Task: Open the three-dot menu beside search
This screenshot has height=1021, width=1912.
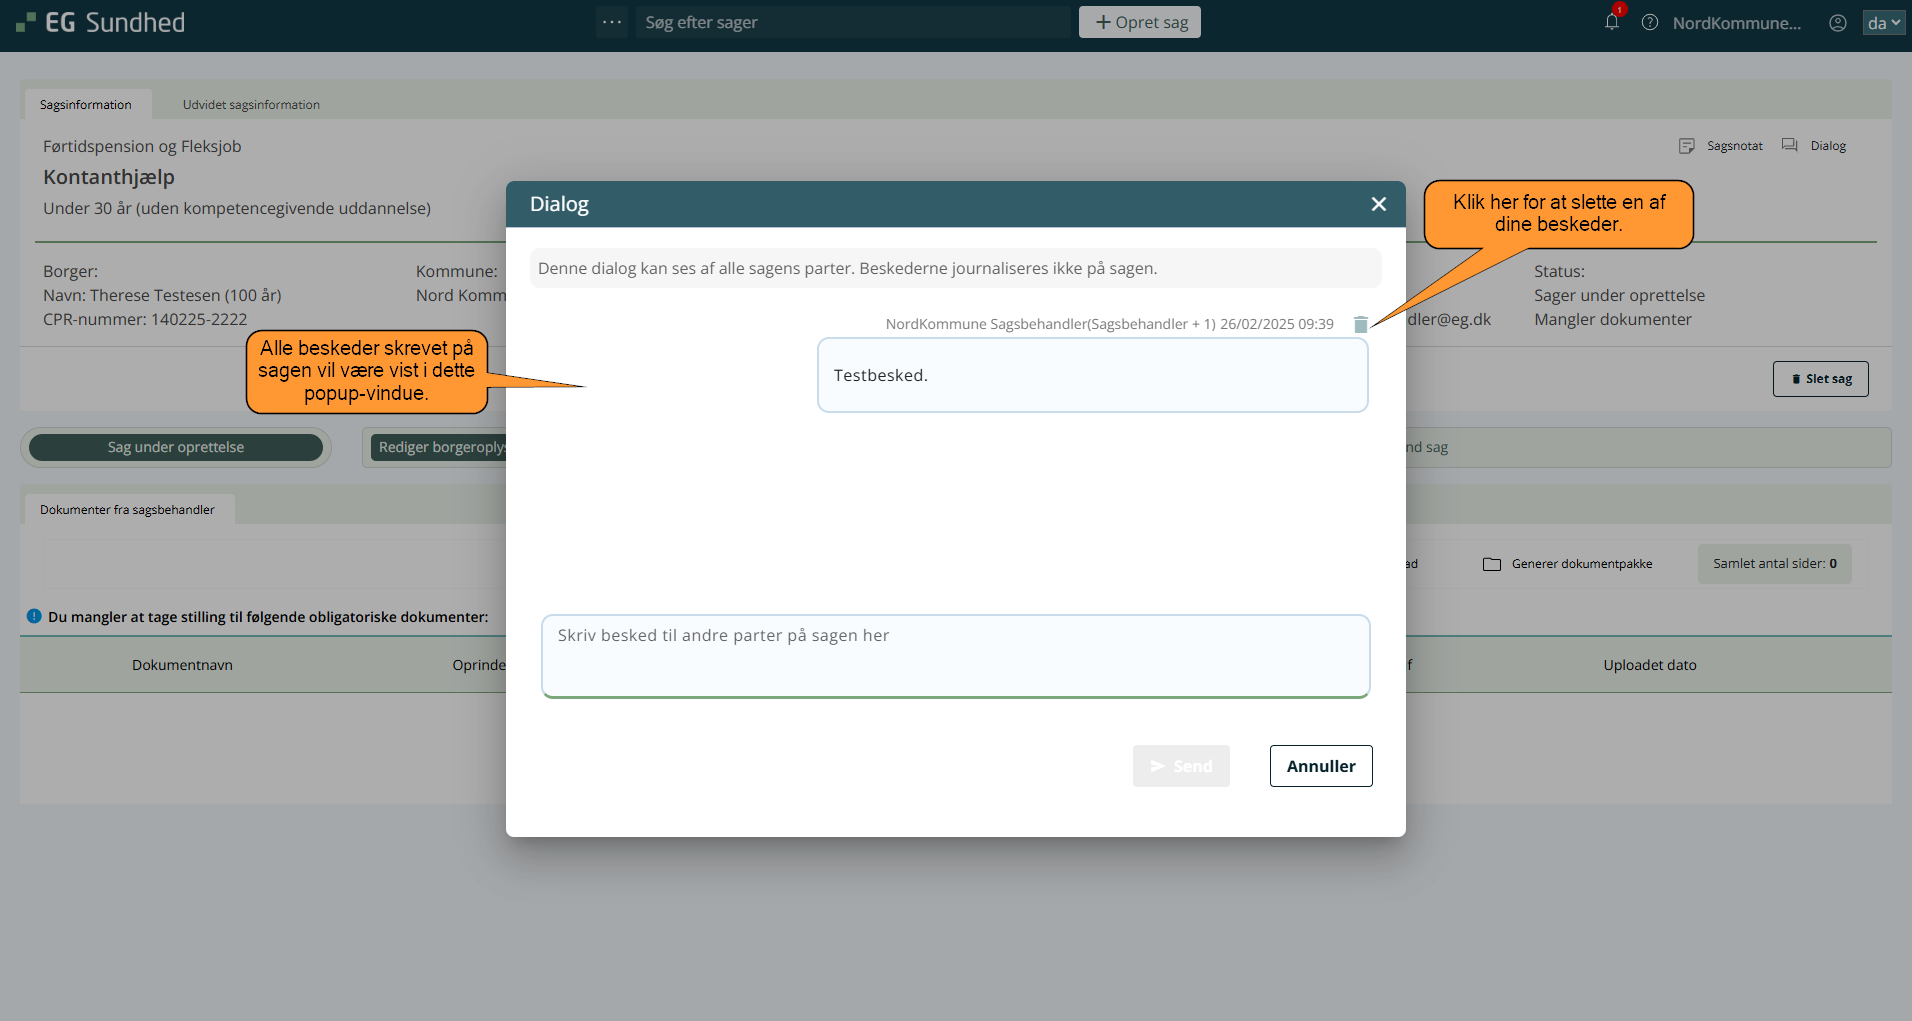Action: click(x=611, y=22)
